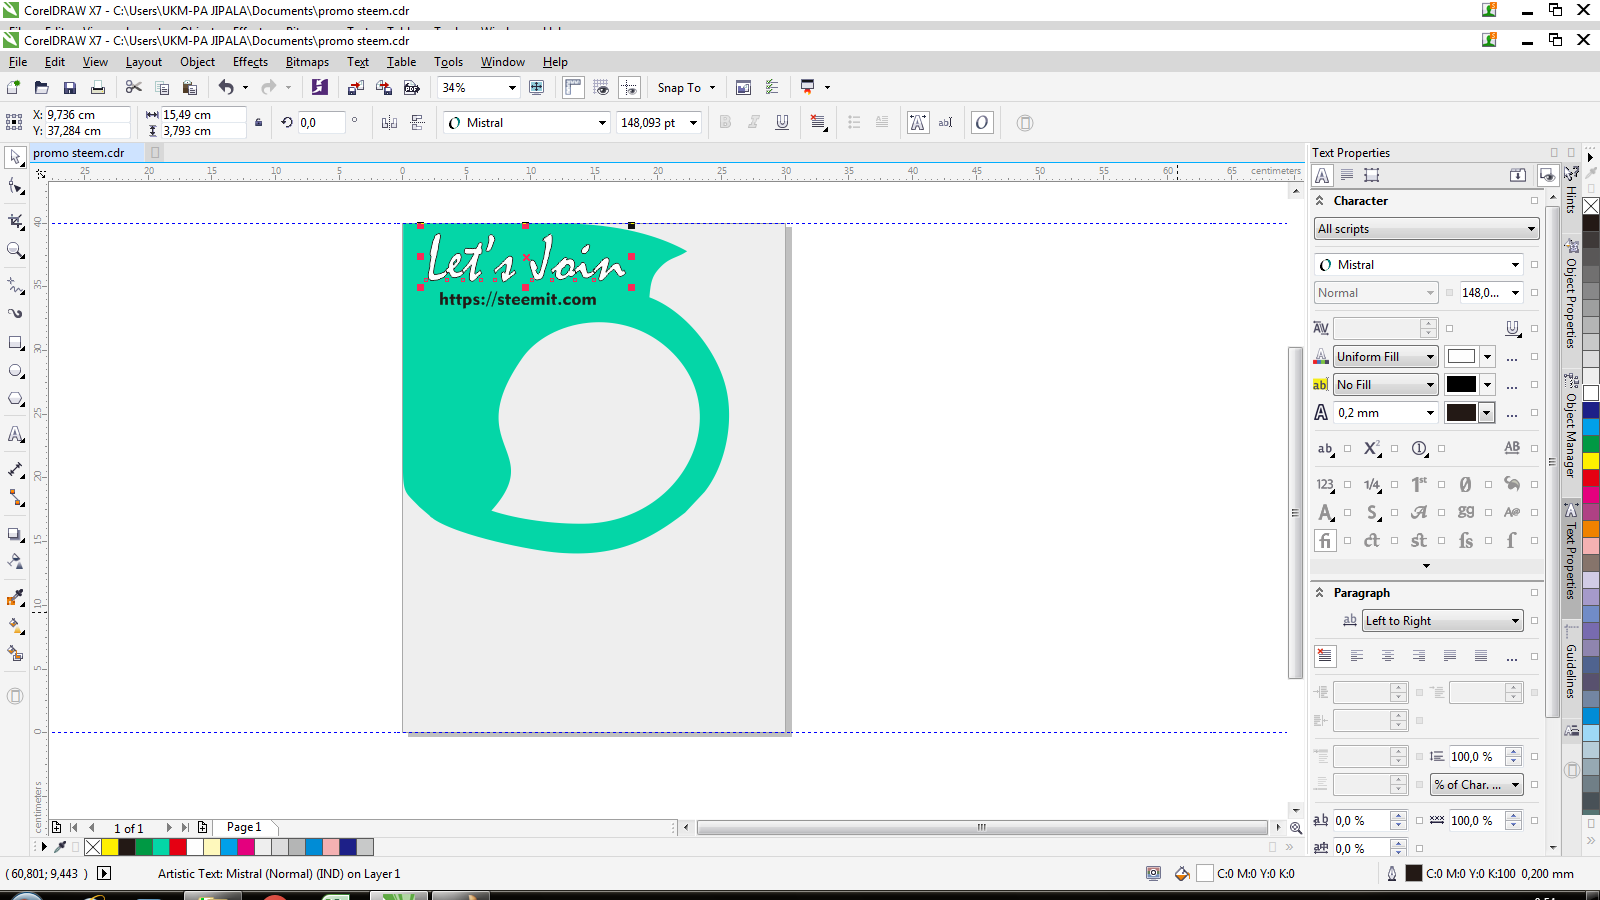Viewport: 1600px width, 900px height.
Task: Collapse the Paragraph section
Action: click(1320, 593)
